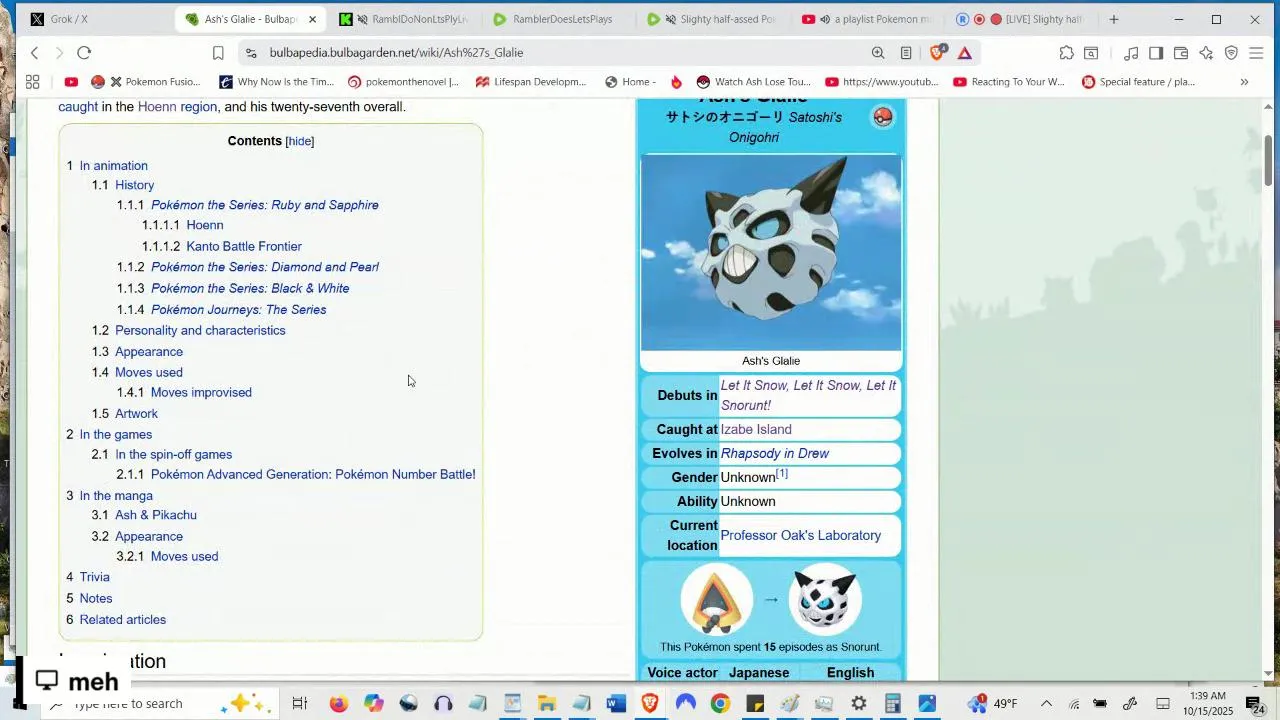Switch to the [LIVE] Slighty half tab
This screenshot has height=720, width=1280.
click(x=1021, y=19)
